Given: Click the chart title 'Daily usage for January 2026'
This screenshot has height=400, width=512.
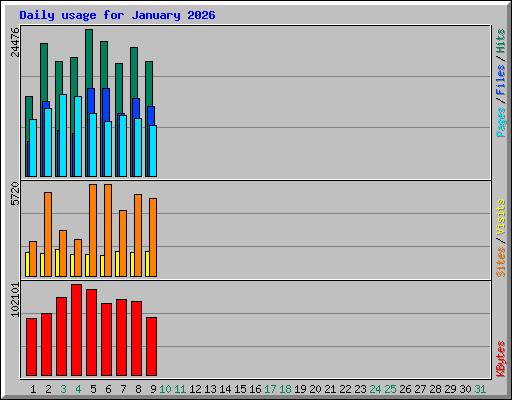Looking at the screenshot, I should coord(117,15).
